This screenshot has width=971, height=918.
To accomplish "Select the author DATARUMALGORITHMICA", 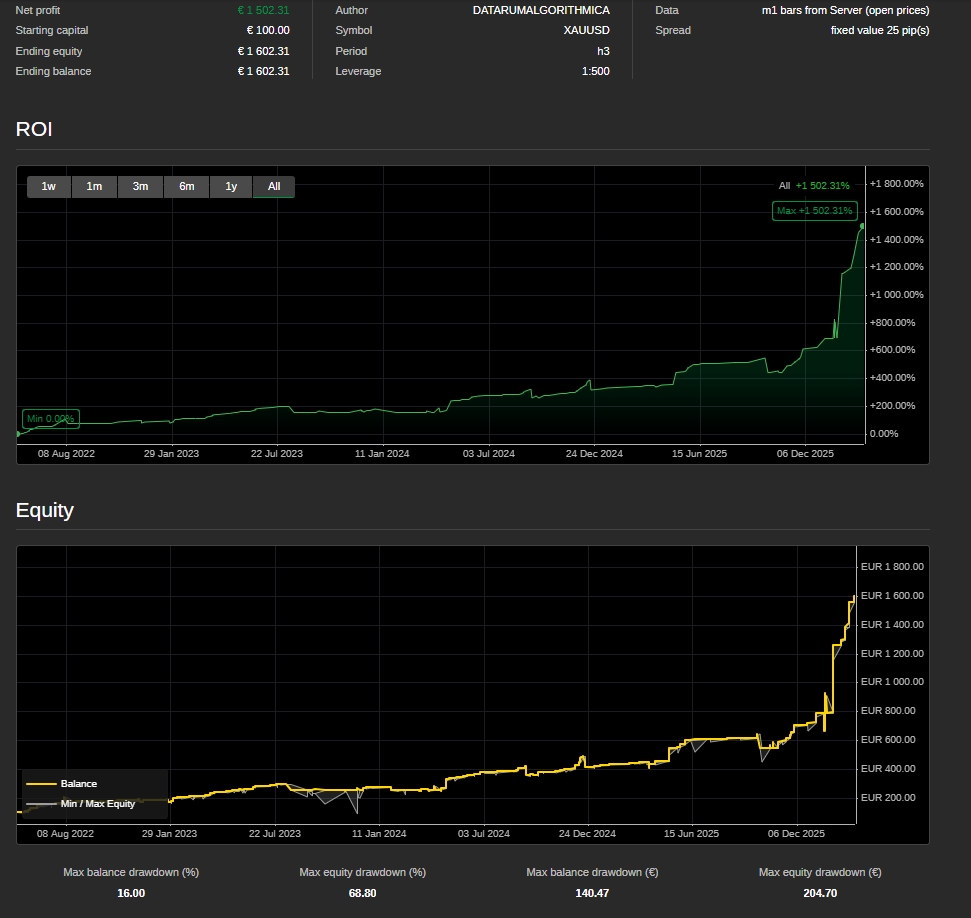I will click(x=542, y=10).
